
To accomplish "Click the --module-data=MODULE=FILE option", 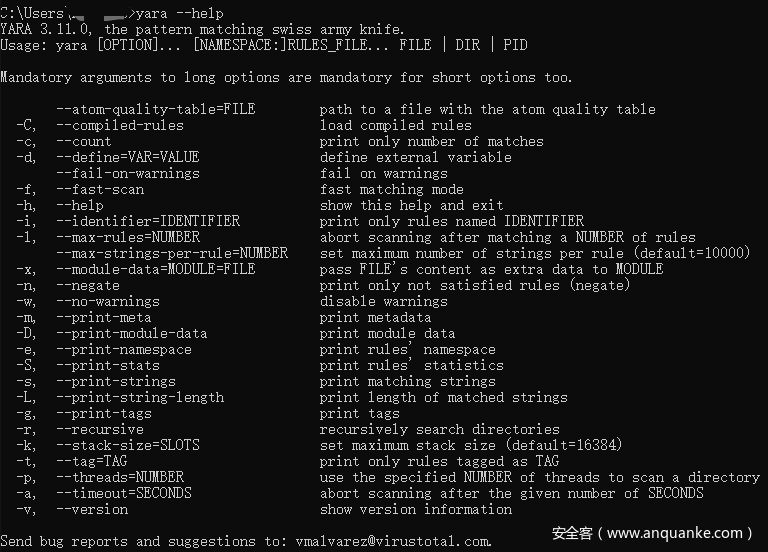I will (155, 269).
